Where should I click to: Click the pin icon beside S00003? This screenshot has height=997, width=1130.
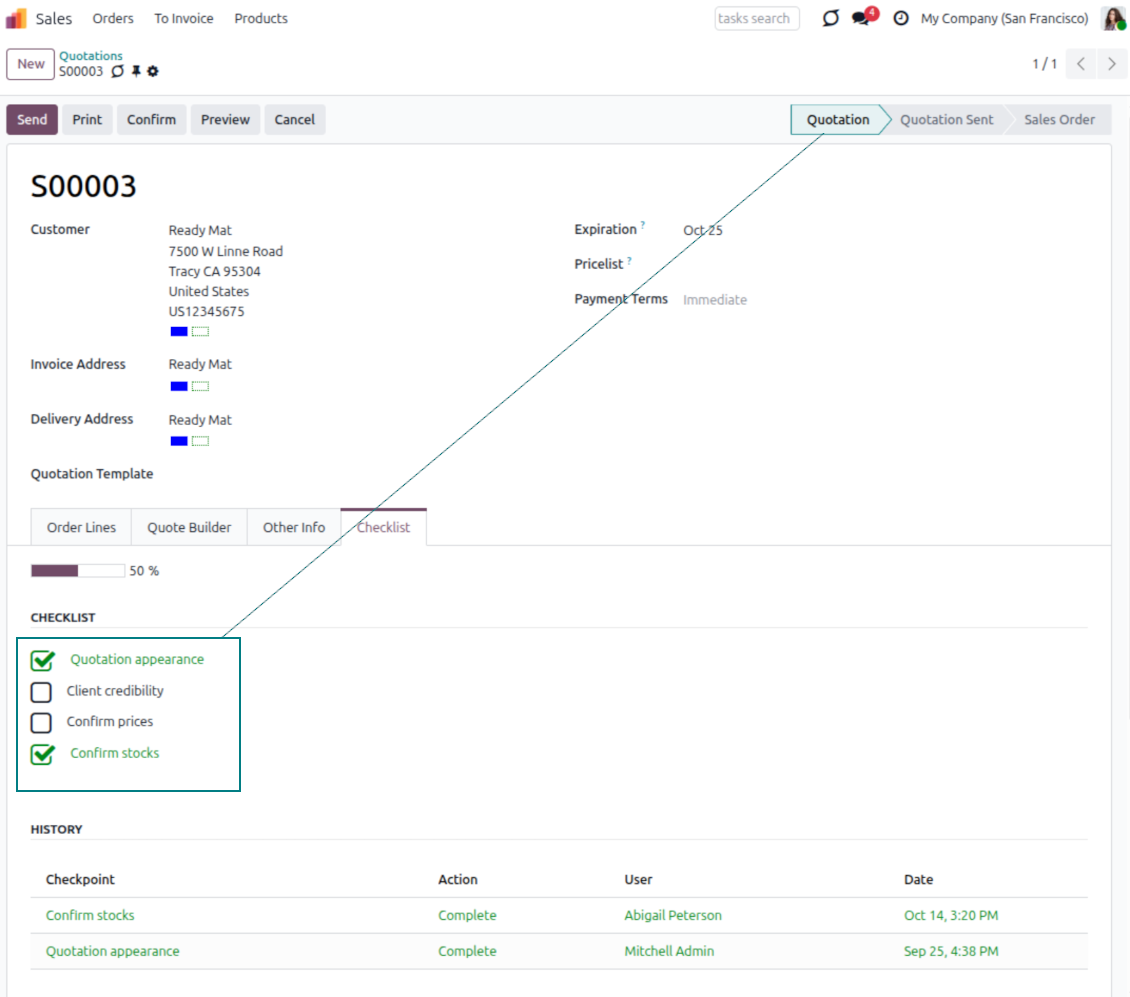point(136,72)
